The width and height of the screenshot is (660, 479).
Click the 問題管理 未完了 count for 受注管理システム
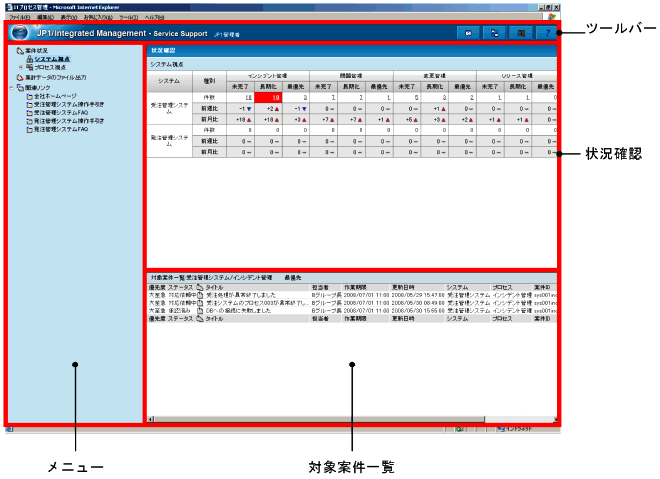coord(323,98)
